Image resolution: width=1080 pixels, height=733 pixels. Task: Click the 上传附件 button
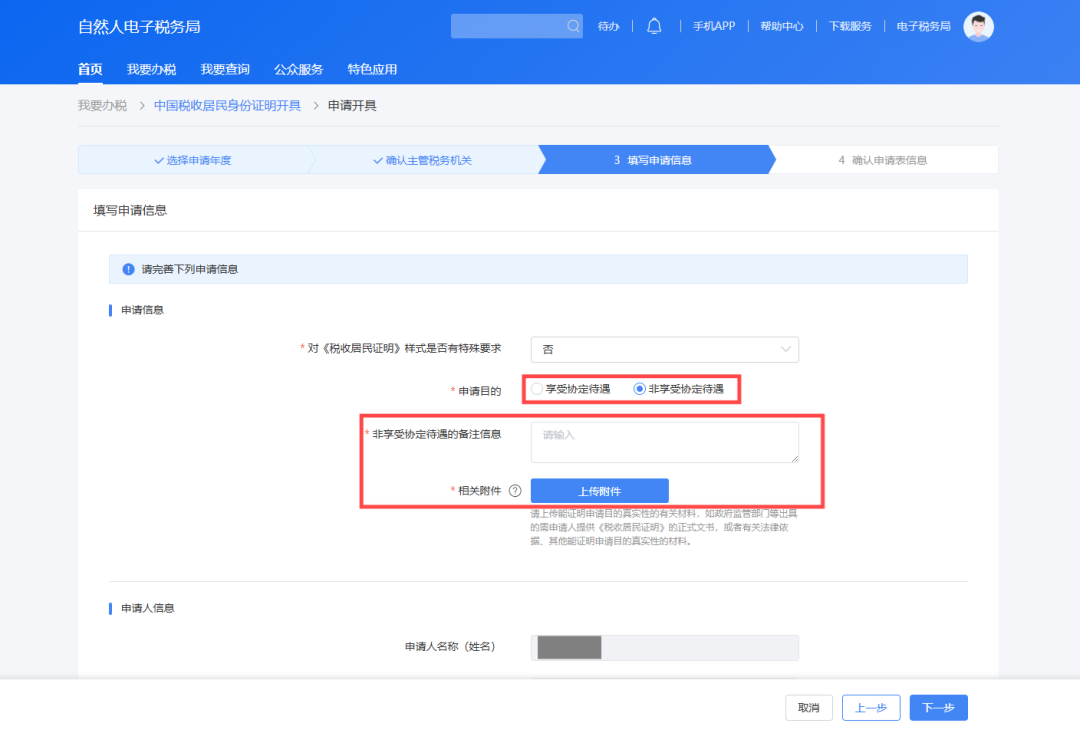point(599,491)
